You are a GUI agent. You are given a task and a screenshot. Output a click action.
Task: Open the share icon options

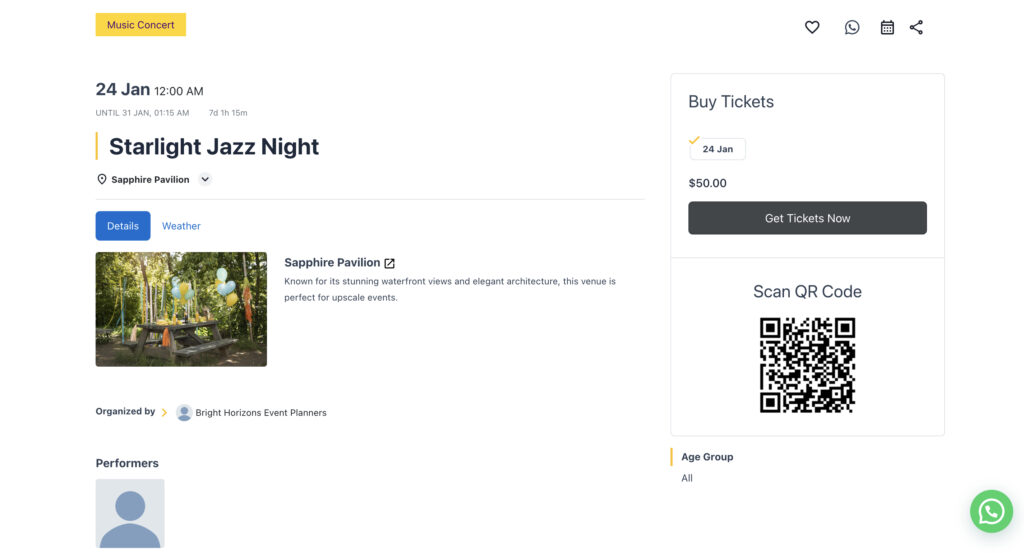pos(916,28)
